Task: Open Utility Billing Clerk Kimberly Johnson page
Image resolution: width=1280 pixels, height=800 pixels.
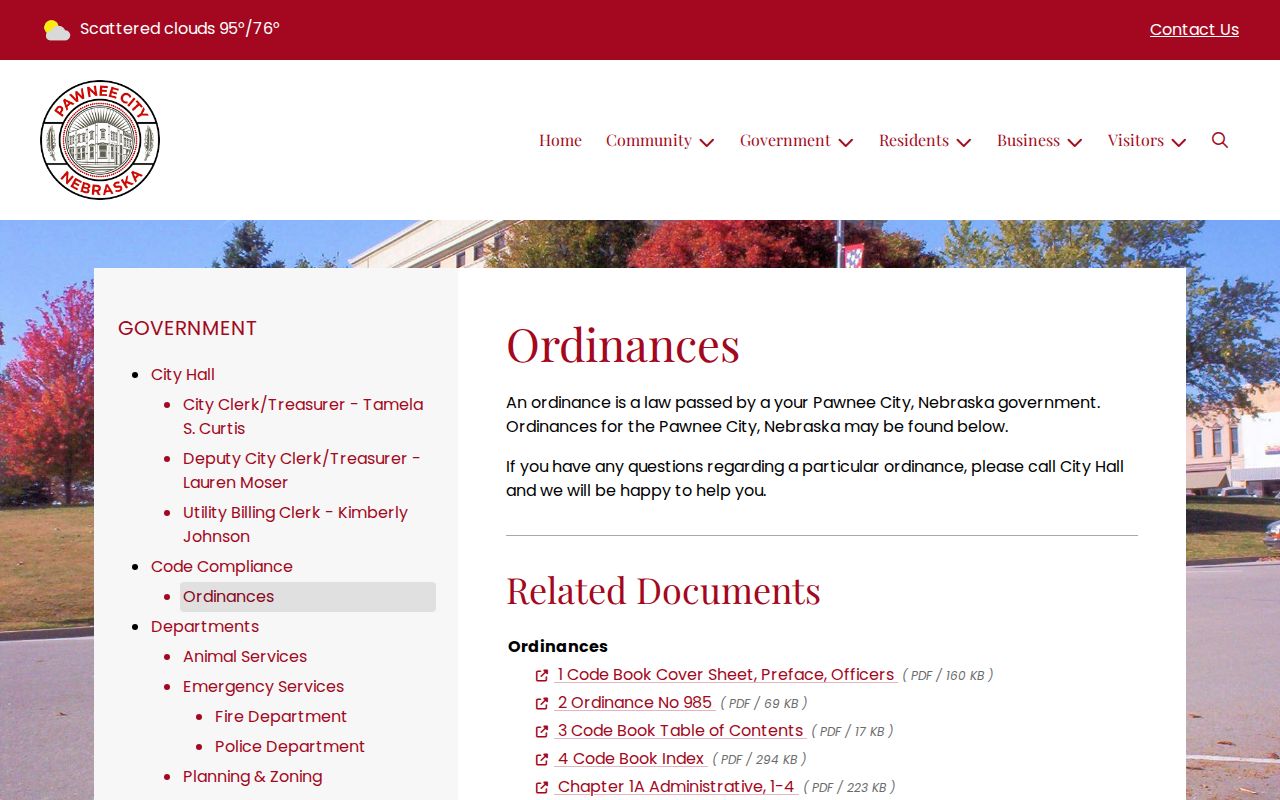Action: pos(295,524)
